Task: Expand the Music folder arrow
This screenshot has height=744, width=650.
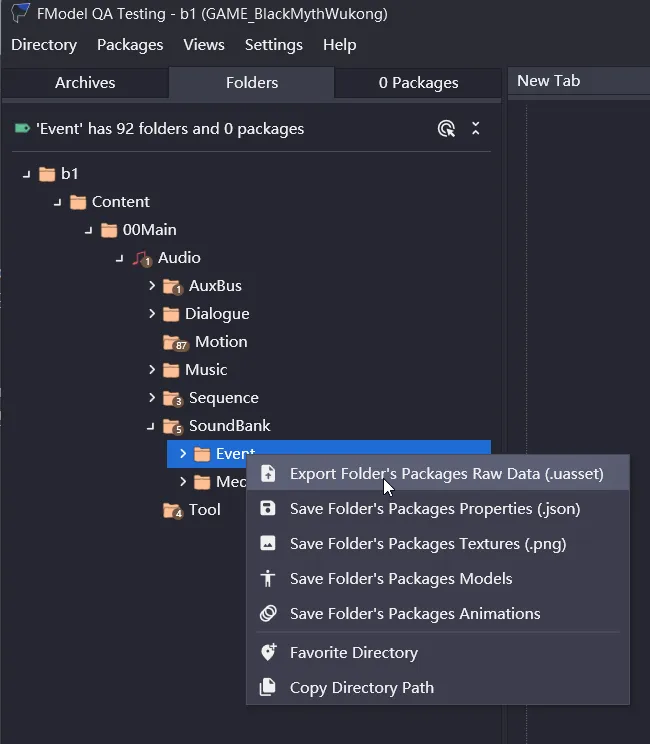Action: coord(152,370)
